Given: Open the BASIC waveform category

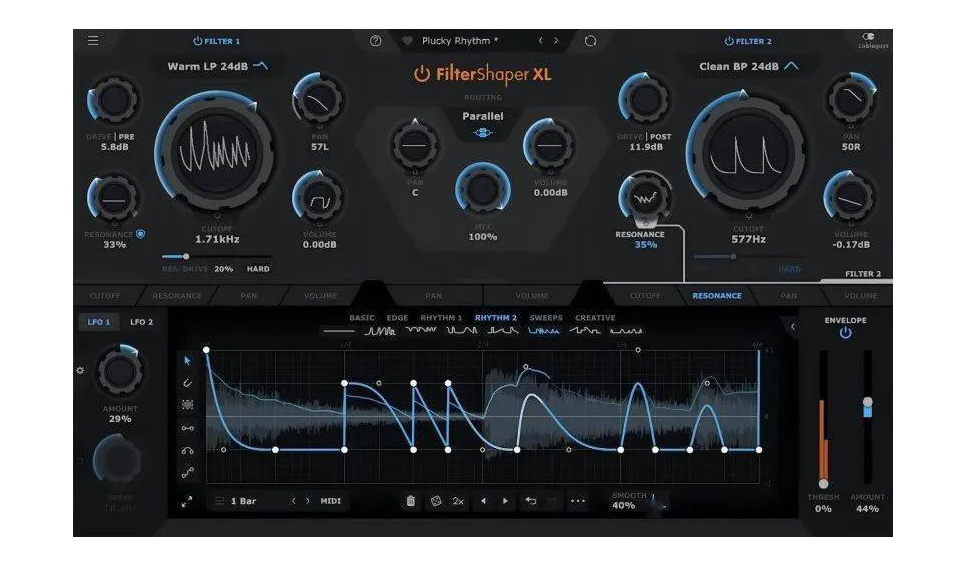Looking at the screenshot, I should pos(362,317).
